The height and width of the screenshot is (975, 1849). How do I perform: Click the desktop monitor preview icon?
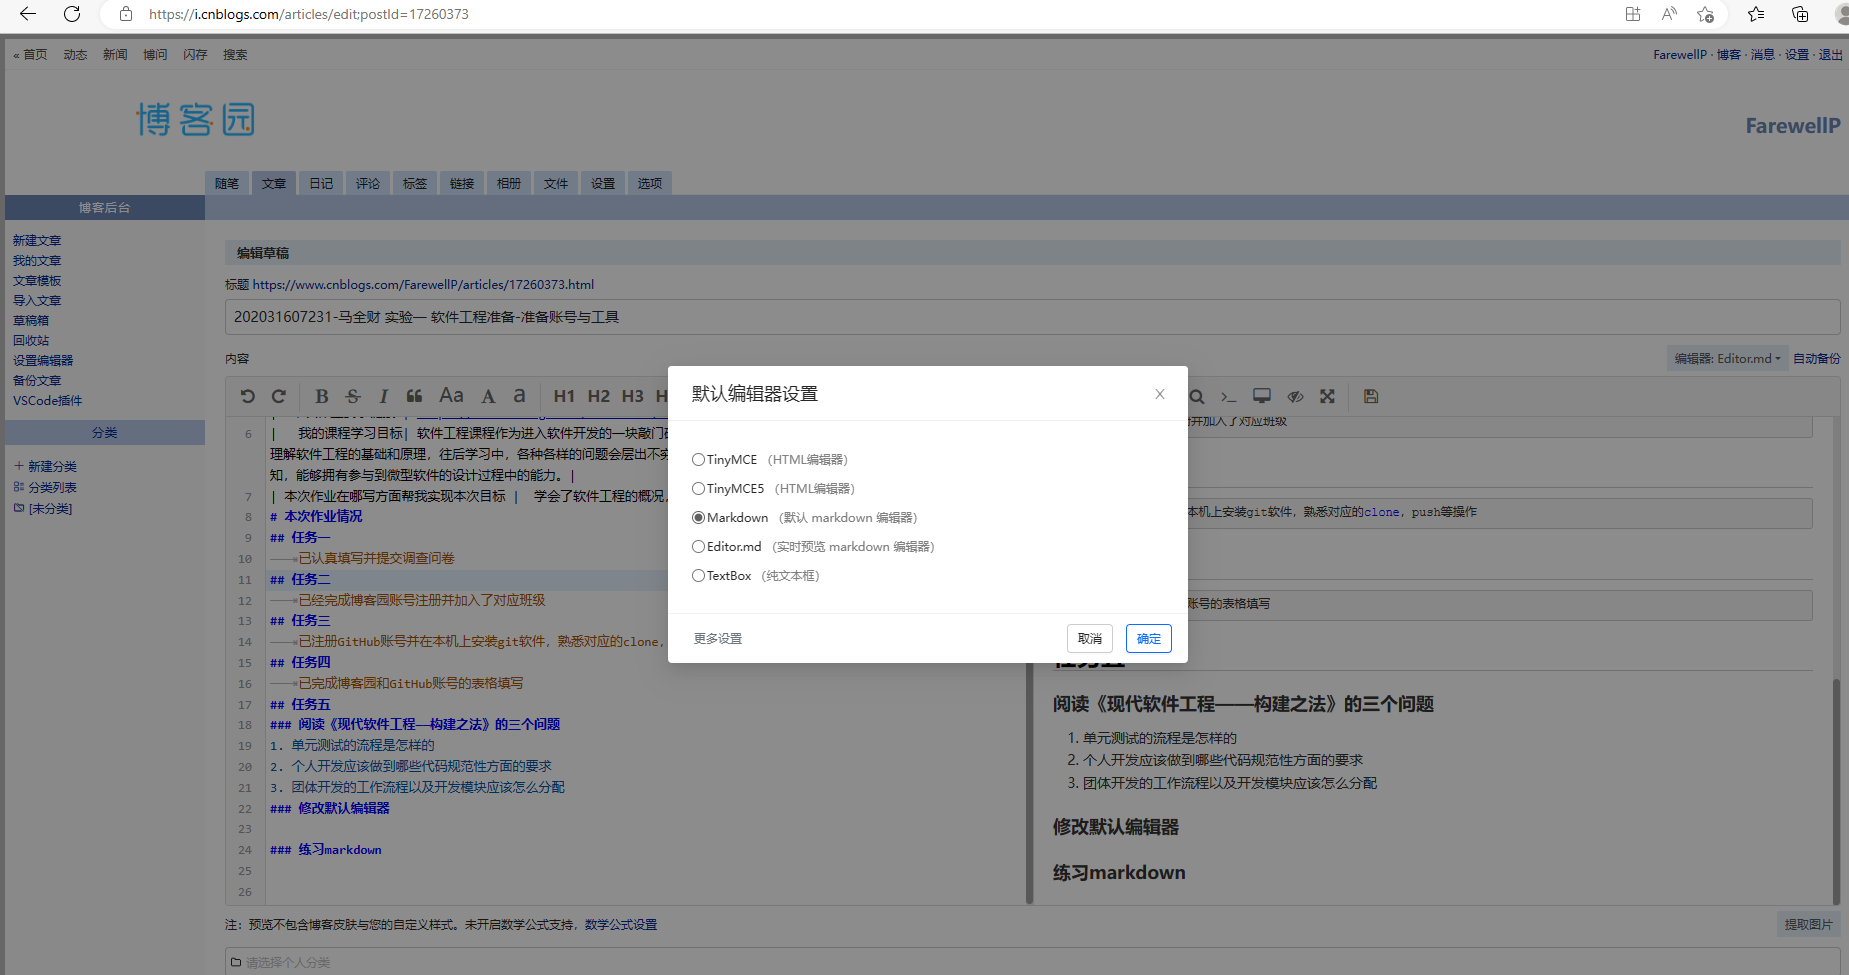click(x=1262, y=396)
